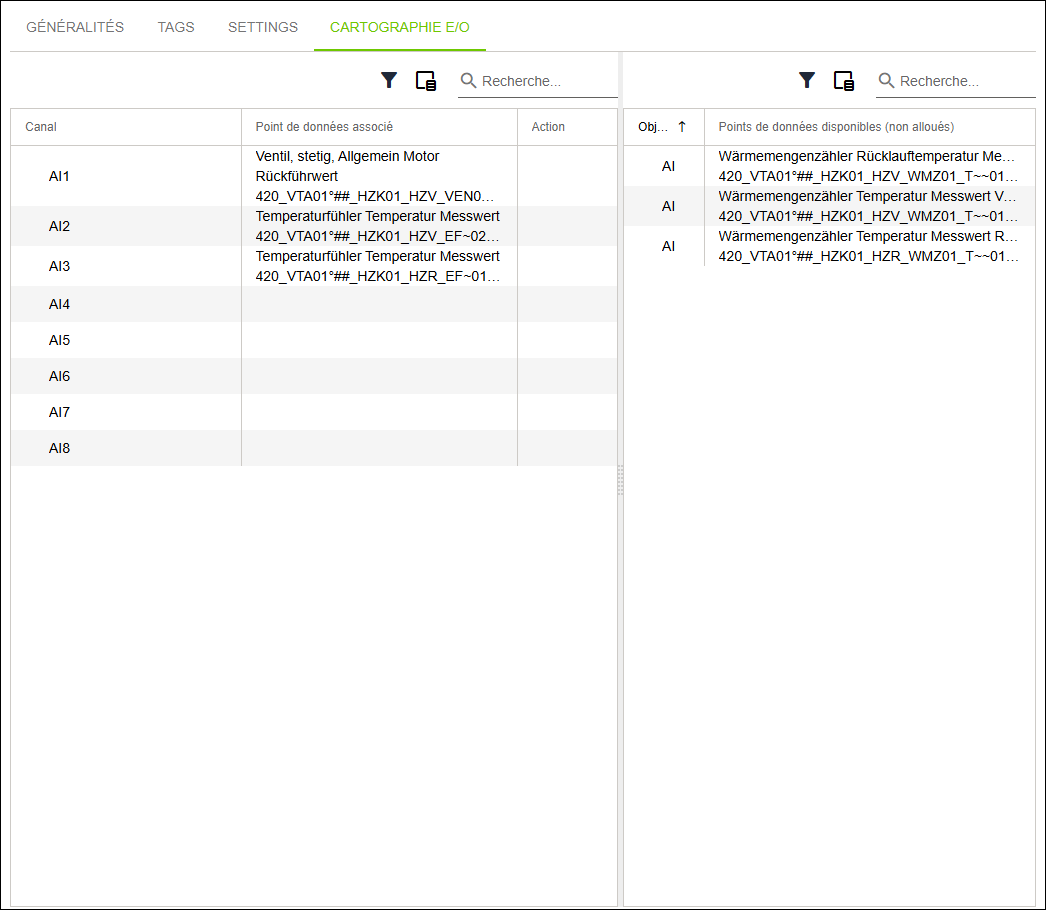Open the column chooser icon in the available datapoints panel
The width and height of the screenshot is (1046, 910).
pos(844,81)
